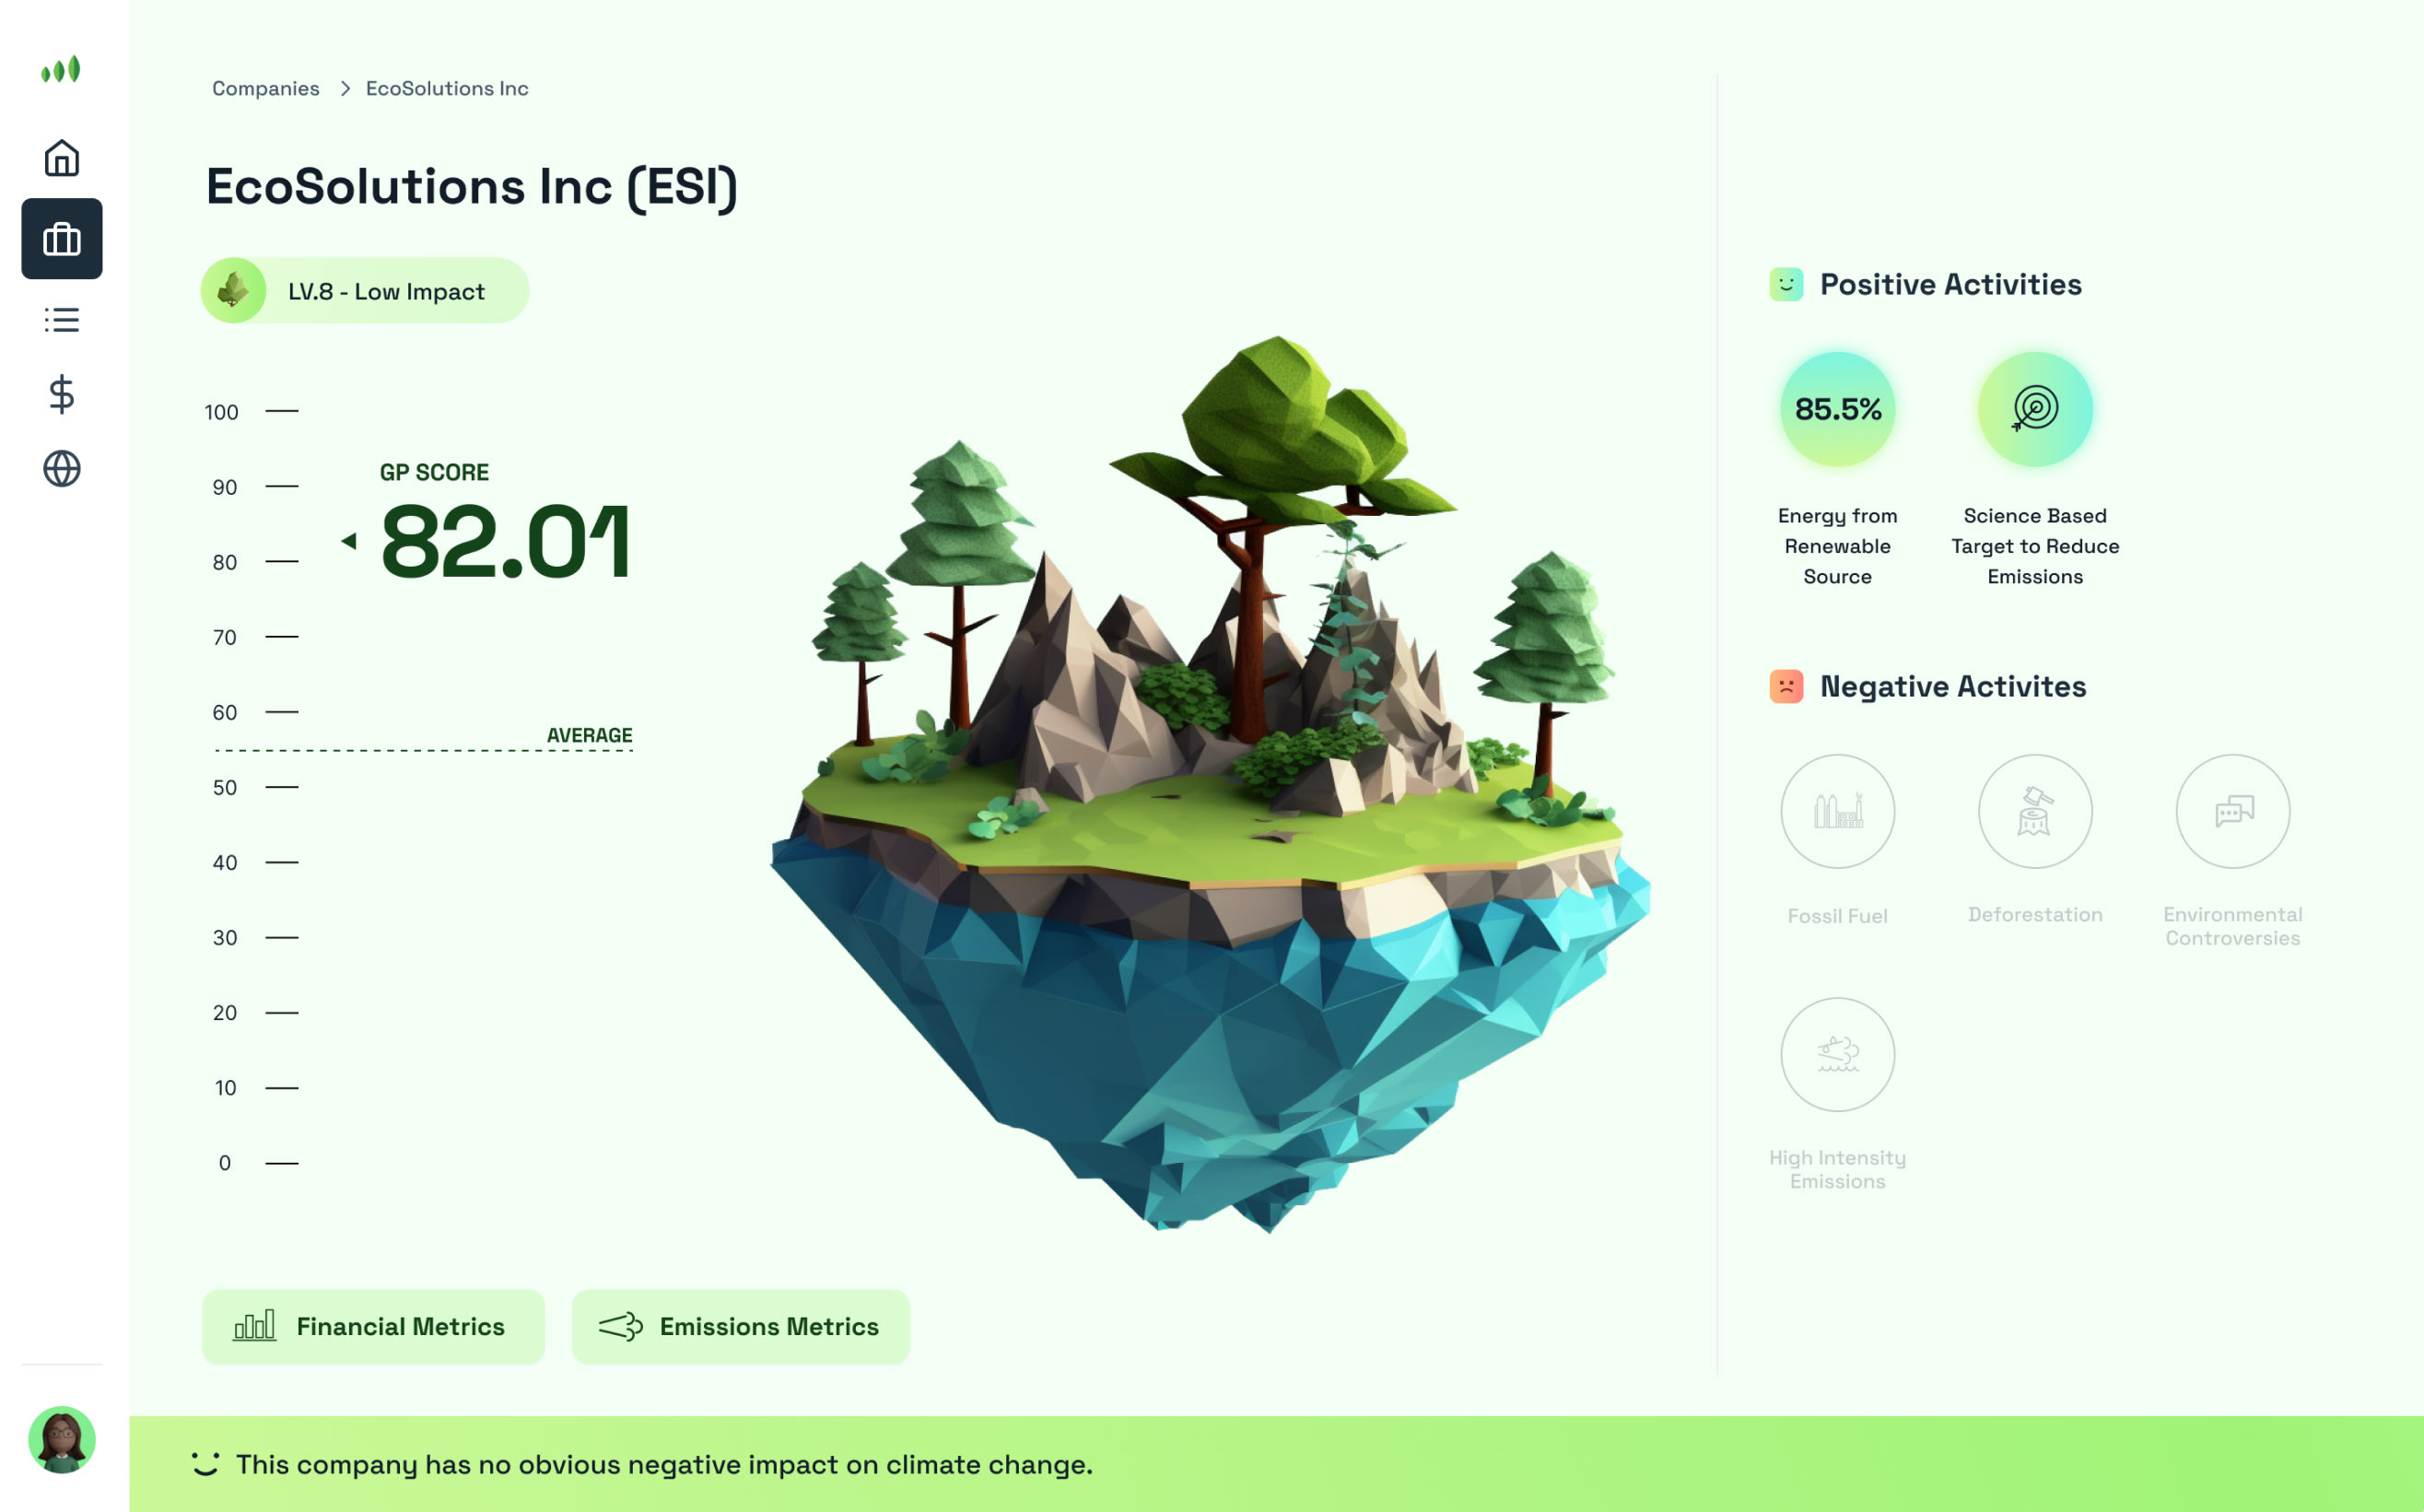Open user profile avatar
2424x1512 pixels.
pos(62,1440)
